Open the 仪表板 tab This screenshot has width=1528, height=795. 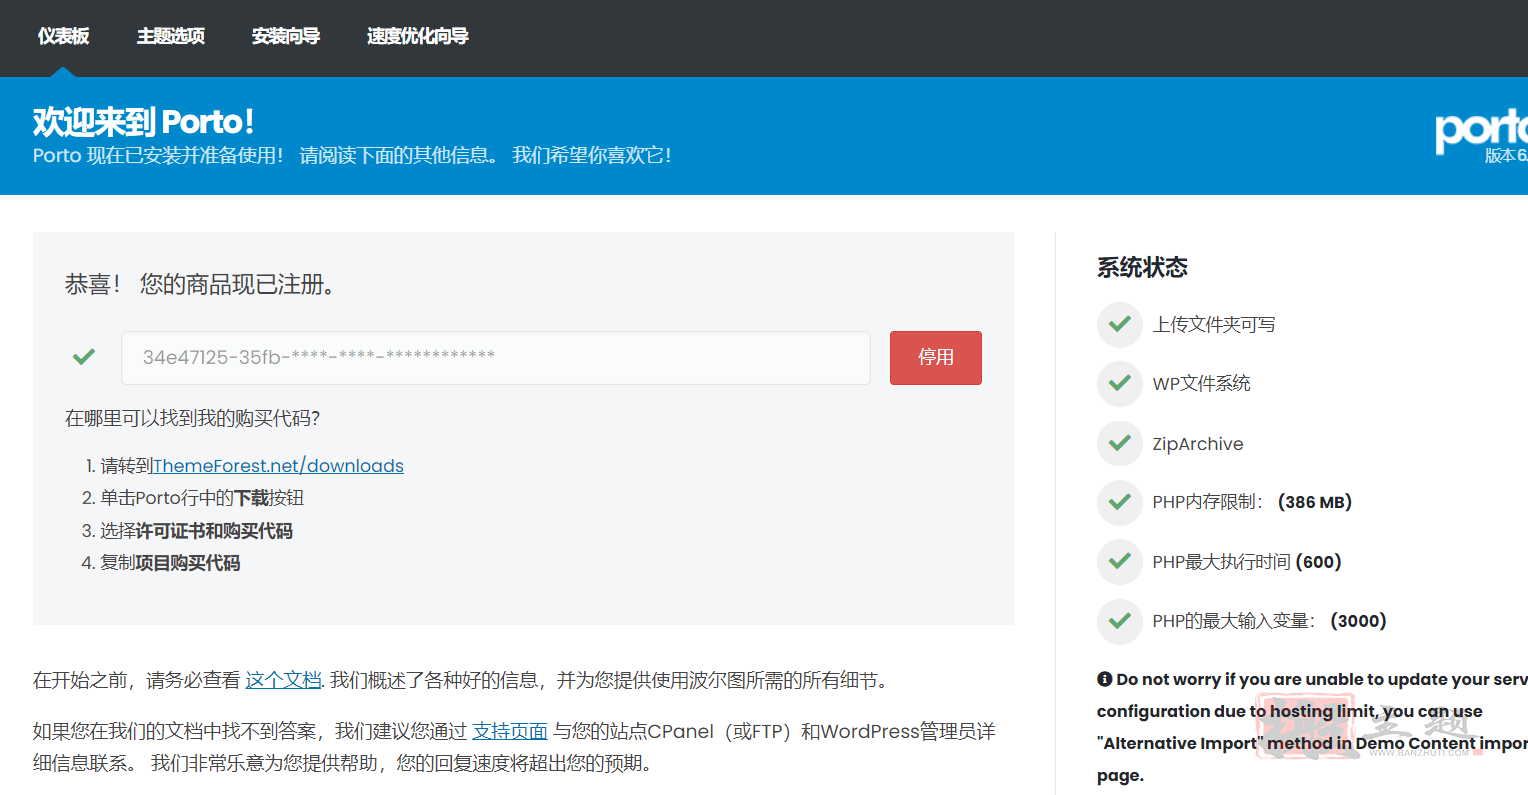[63, 36]
